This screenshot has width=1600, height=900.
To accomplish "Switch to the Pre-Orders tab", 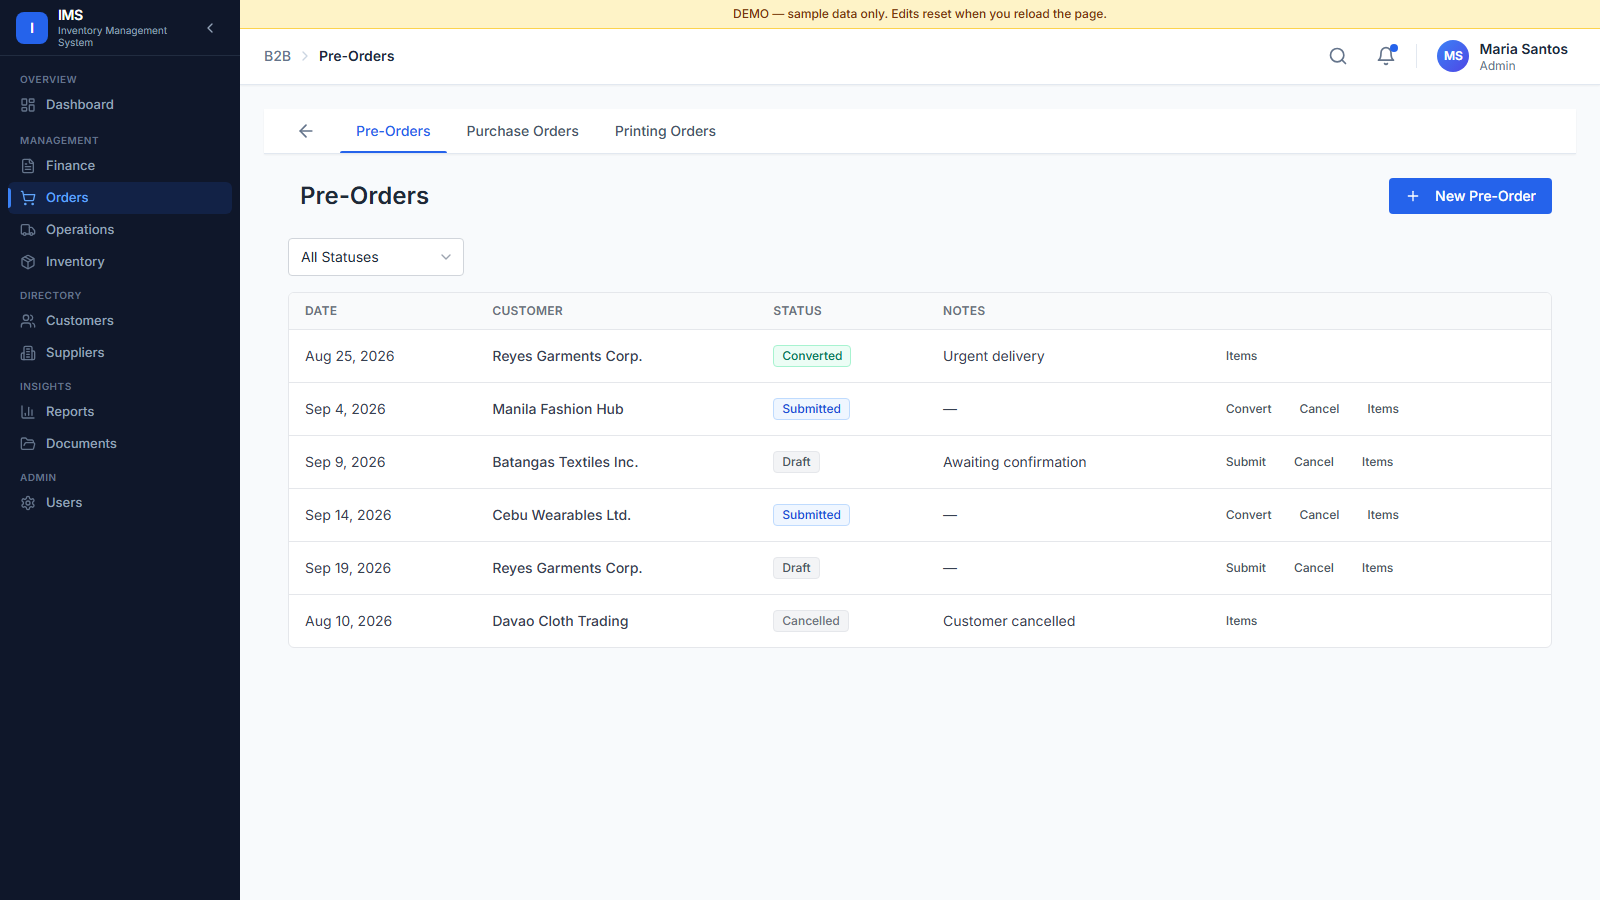I will coord(393,131).
